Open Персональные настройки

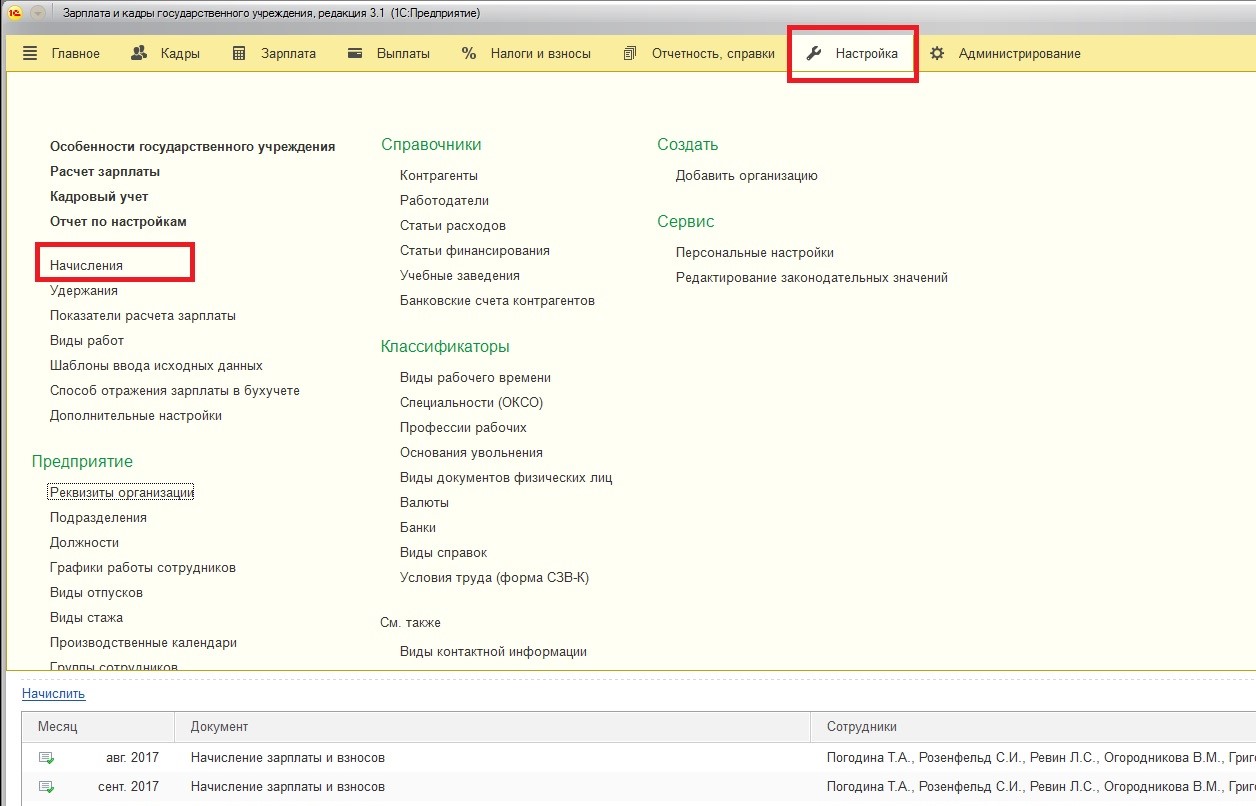(x=755, y=252)
